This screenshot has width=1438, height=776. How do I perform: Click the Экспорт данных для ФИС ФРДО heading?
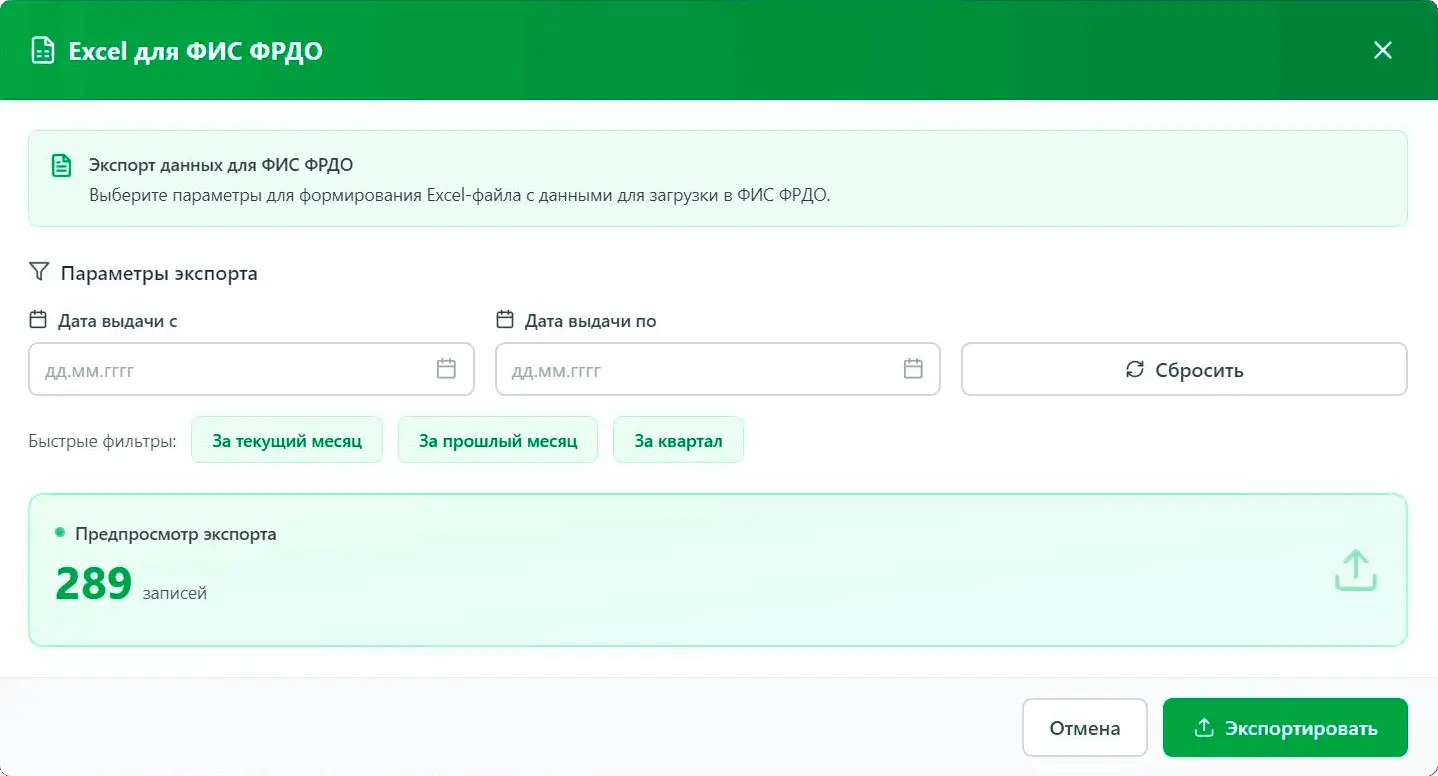pos(221,165)
